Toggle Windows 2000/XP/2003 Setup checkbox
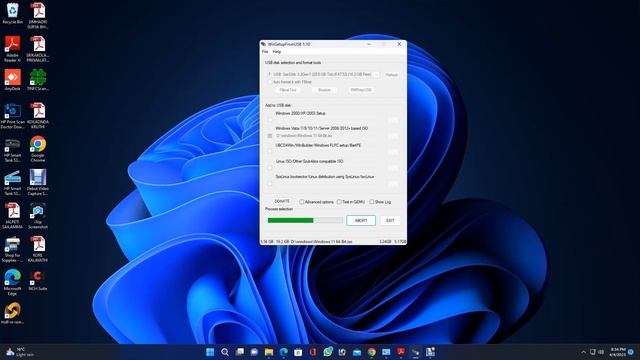640x360 pixels. click(270, 120)
